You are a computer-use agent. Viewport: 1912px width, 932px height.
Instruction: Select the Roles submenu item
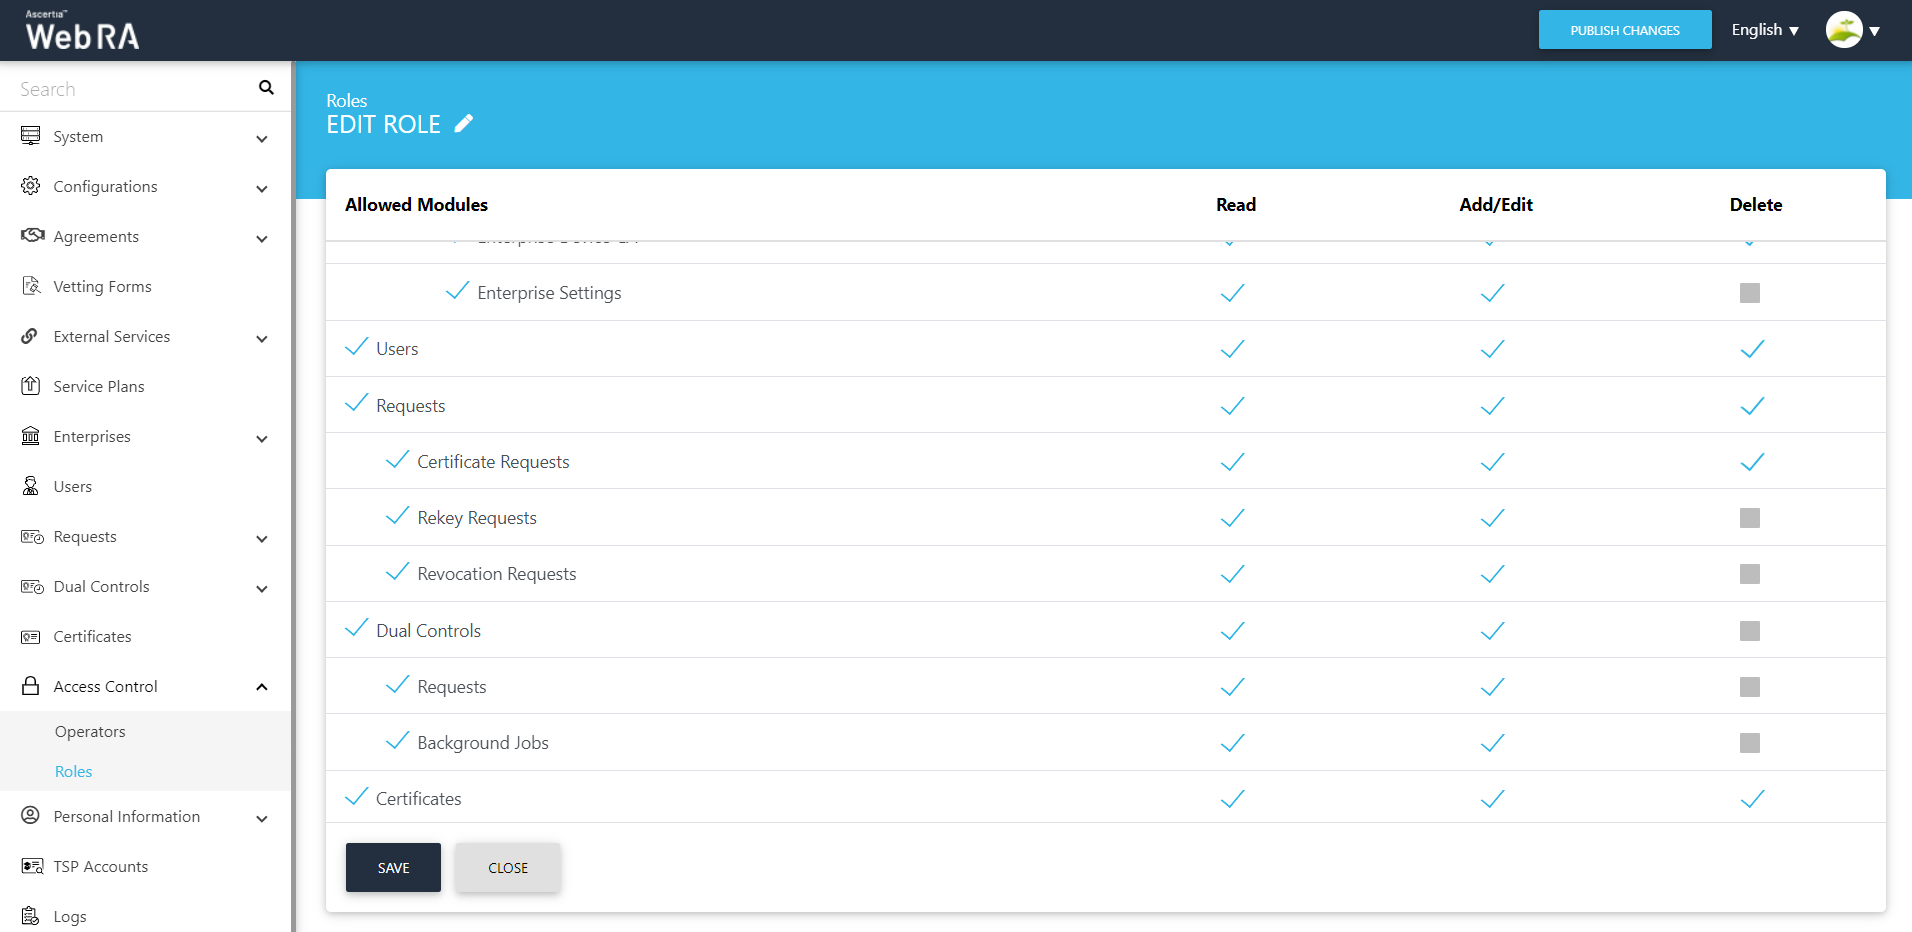74,772
